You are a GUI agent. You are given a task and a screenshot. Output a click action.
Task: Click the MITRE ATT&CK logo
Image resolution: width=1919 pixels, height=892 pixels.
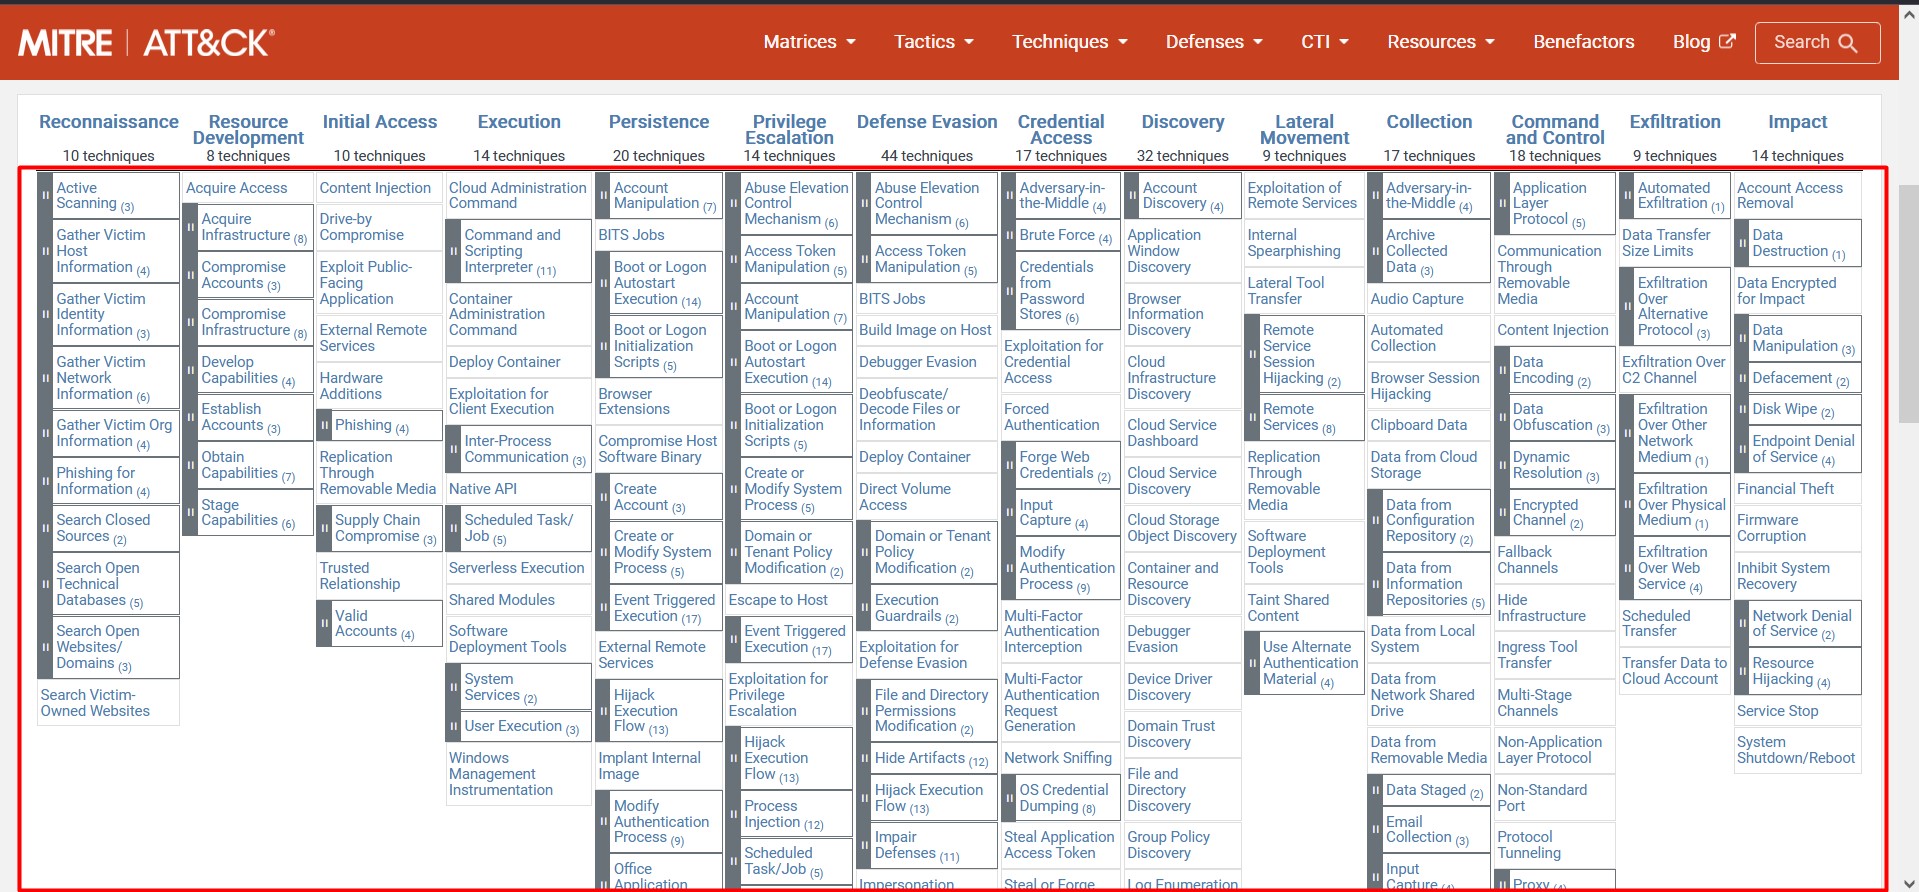(x=146, y=43)
